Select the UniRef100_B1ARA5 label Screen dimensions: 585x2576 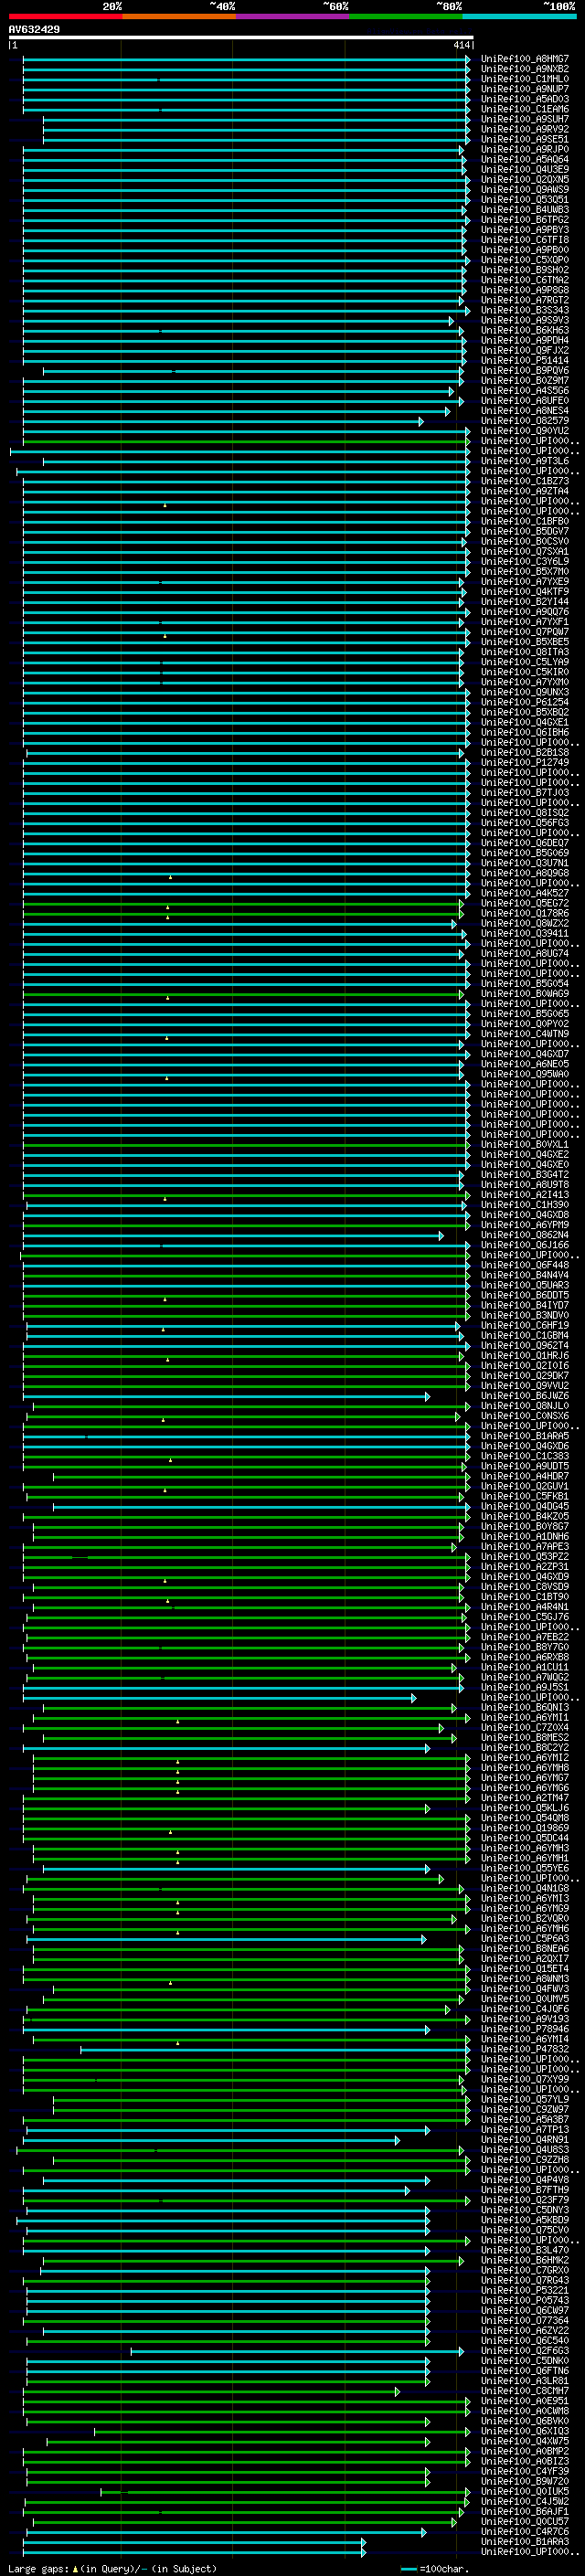[x=525, y=1436]
